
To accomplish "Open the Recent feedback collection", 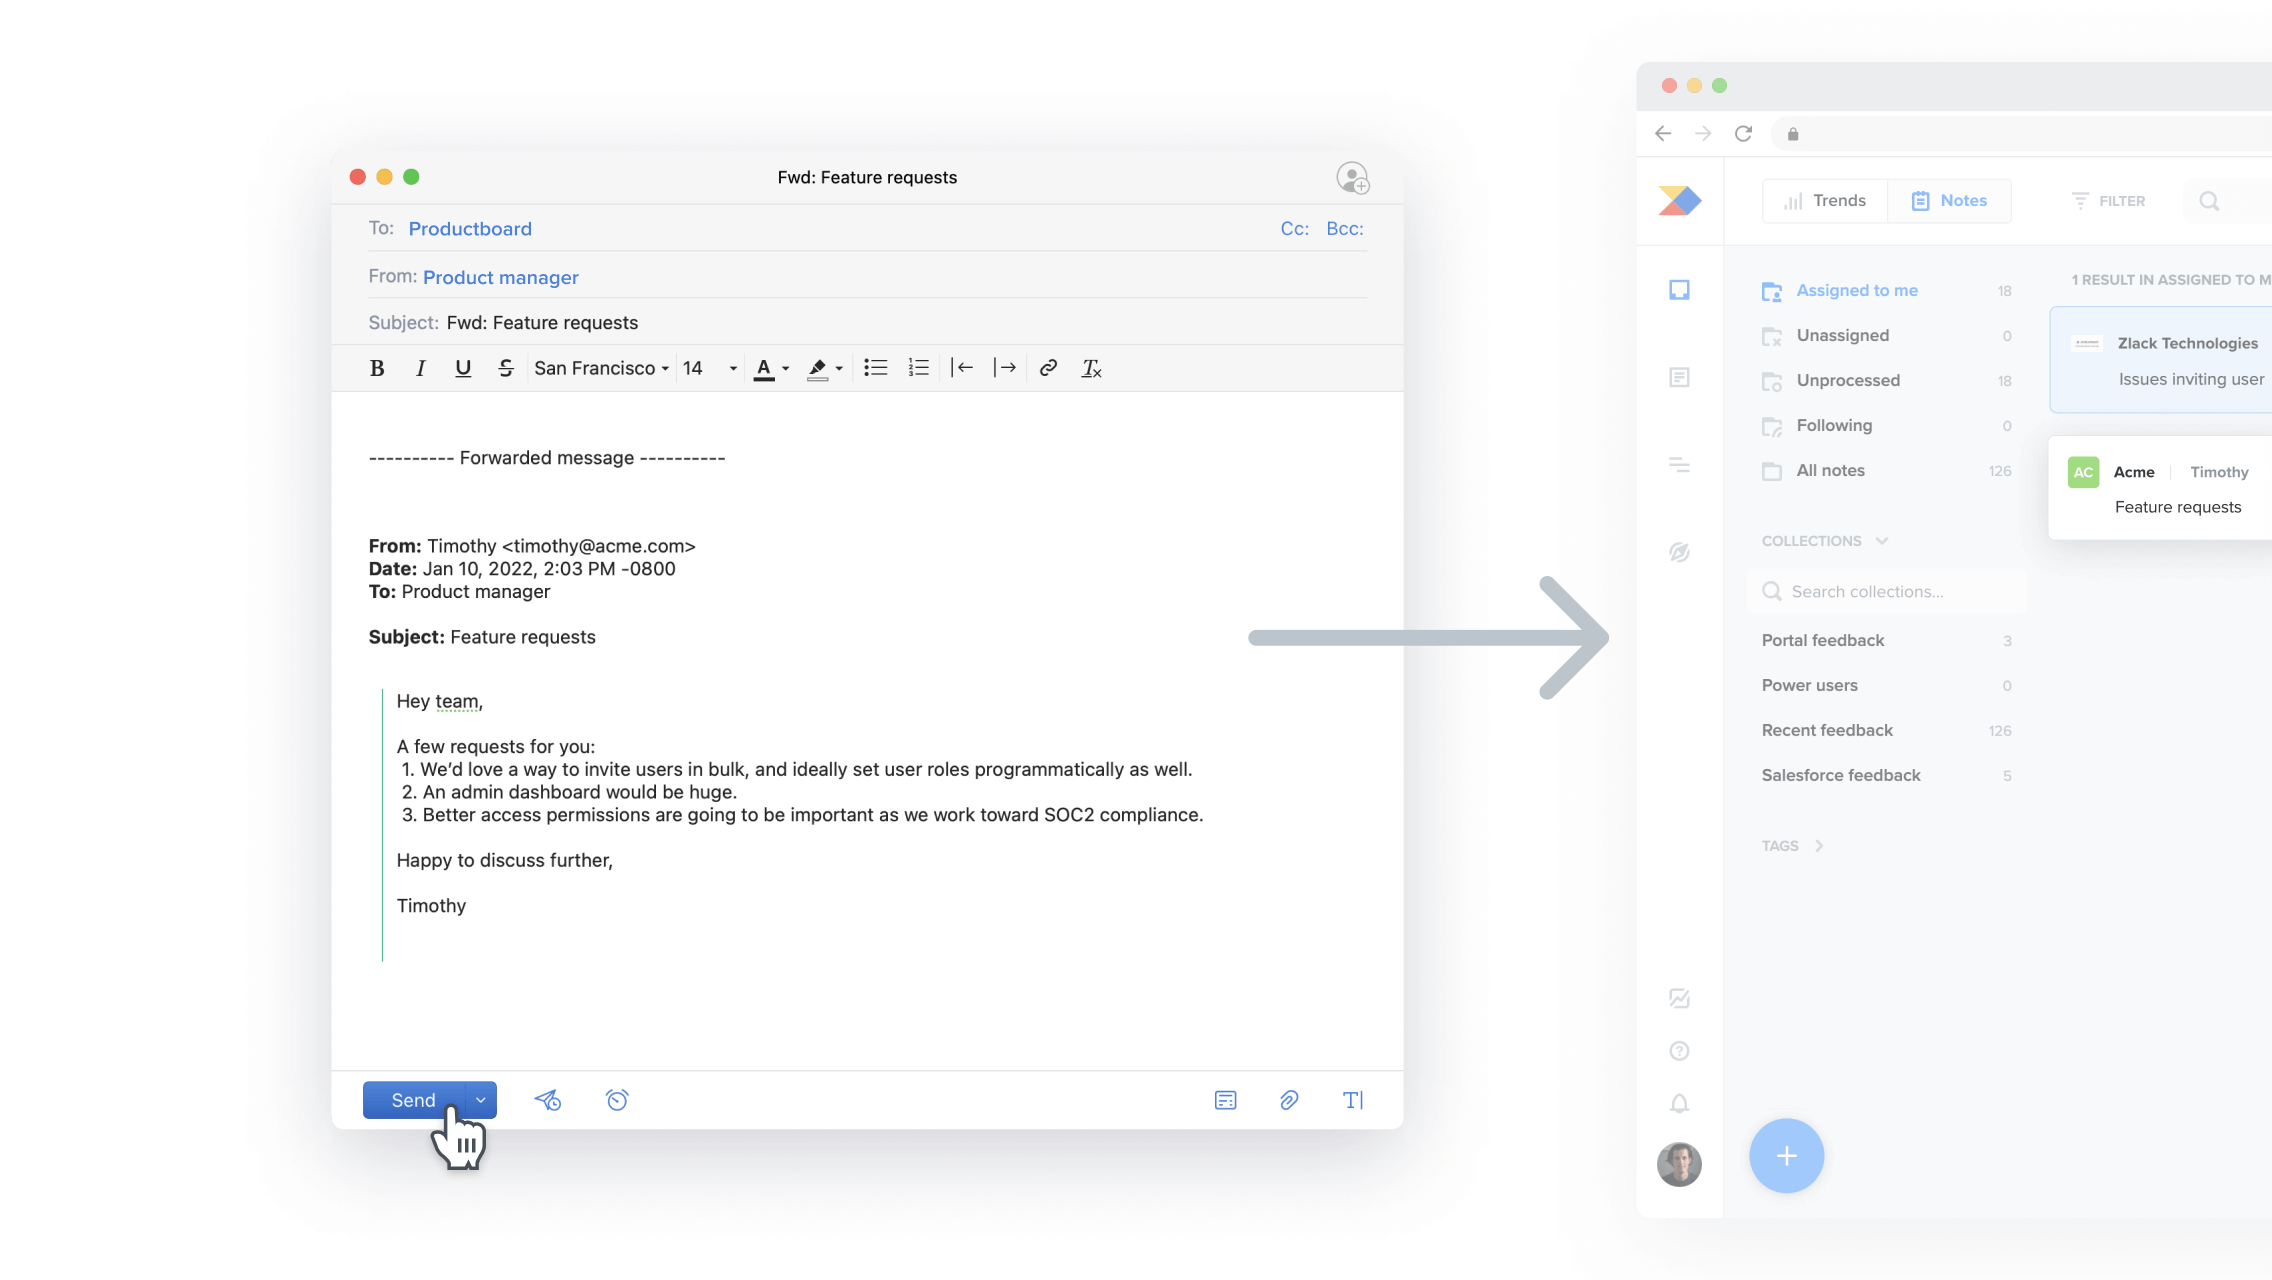I will (x=1886, y=730).
